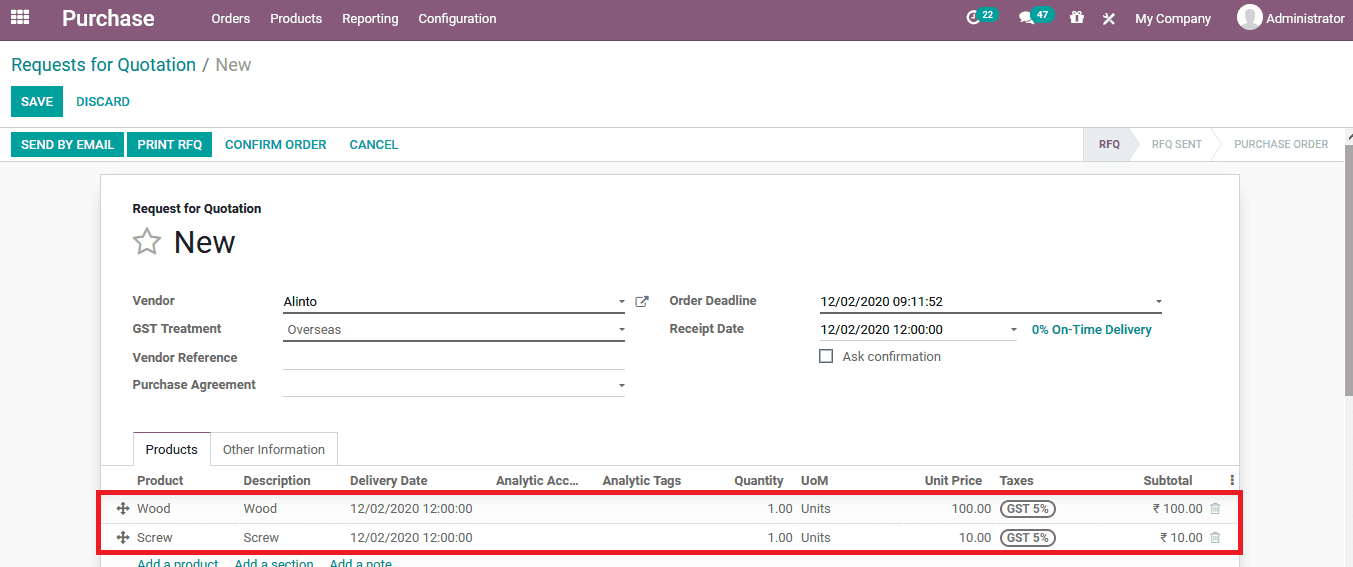Click the Quantity column header
The image size is (1353, 567).
pos(758,480)
